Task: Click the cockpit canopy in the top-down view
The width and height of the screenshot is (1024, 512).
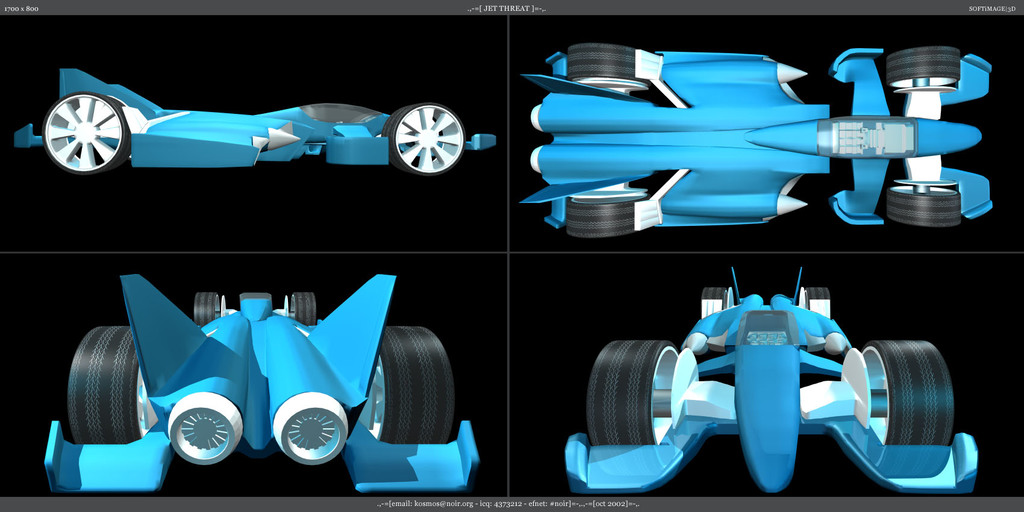Action: 866,136
